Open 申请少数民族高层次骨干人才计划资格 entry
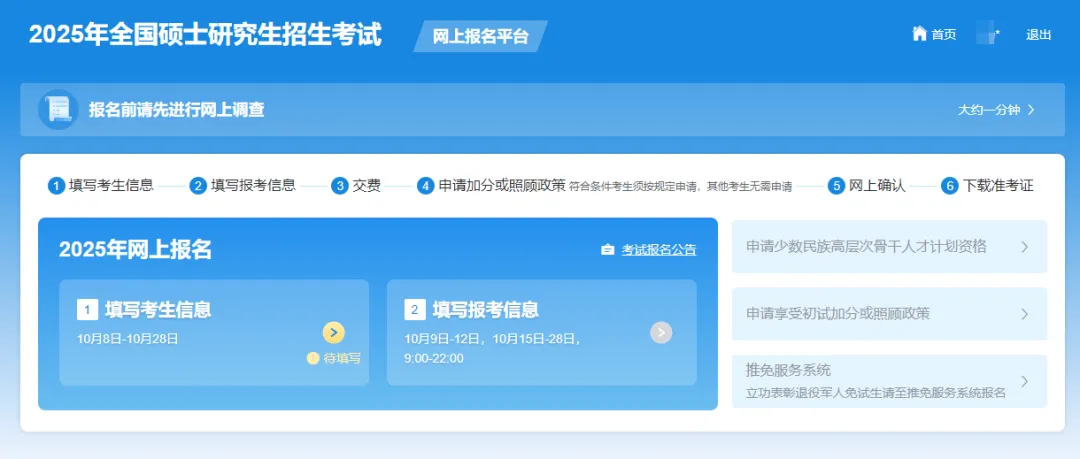This screenshot has width=1080, height=459. [889, 247]
